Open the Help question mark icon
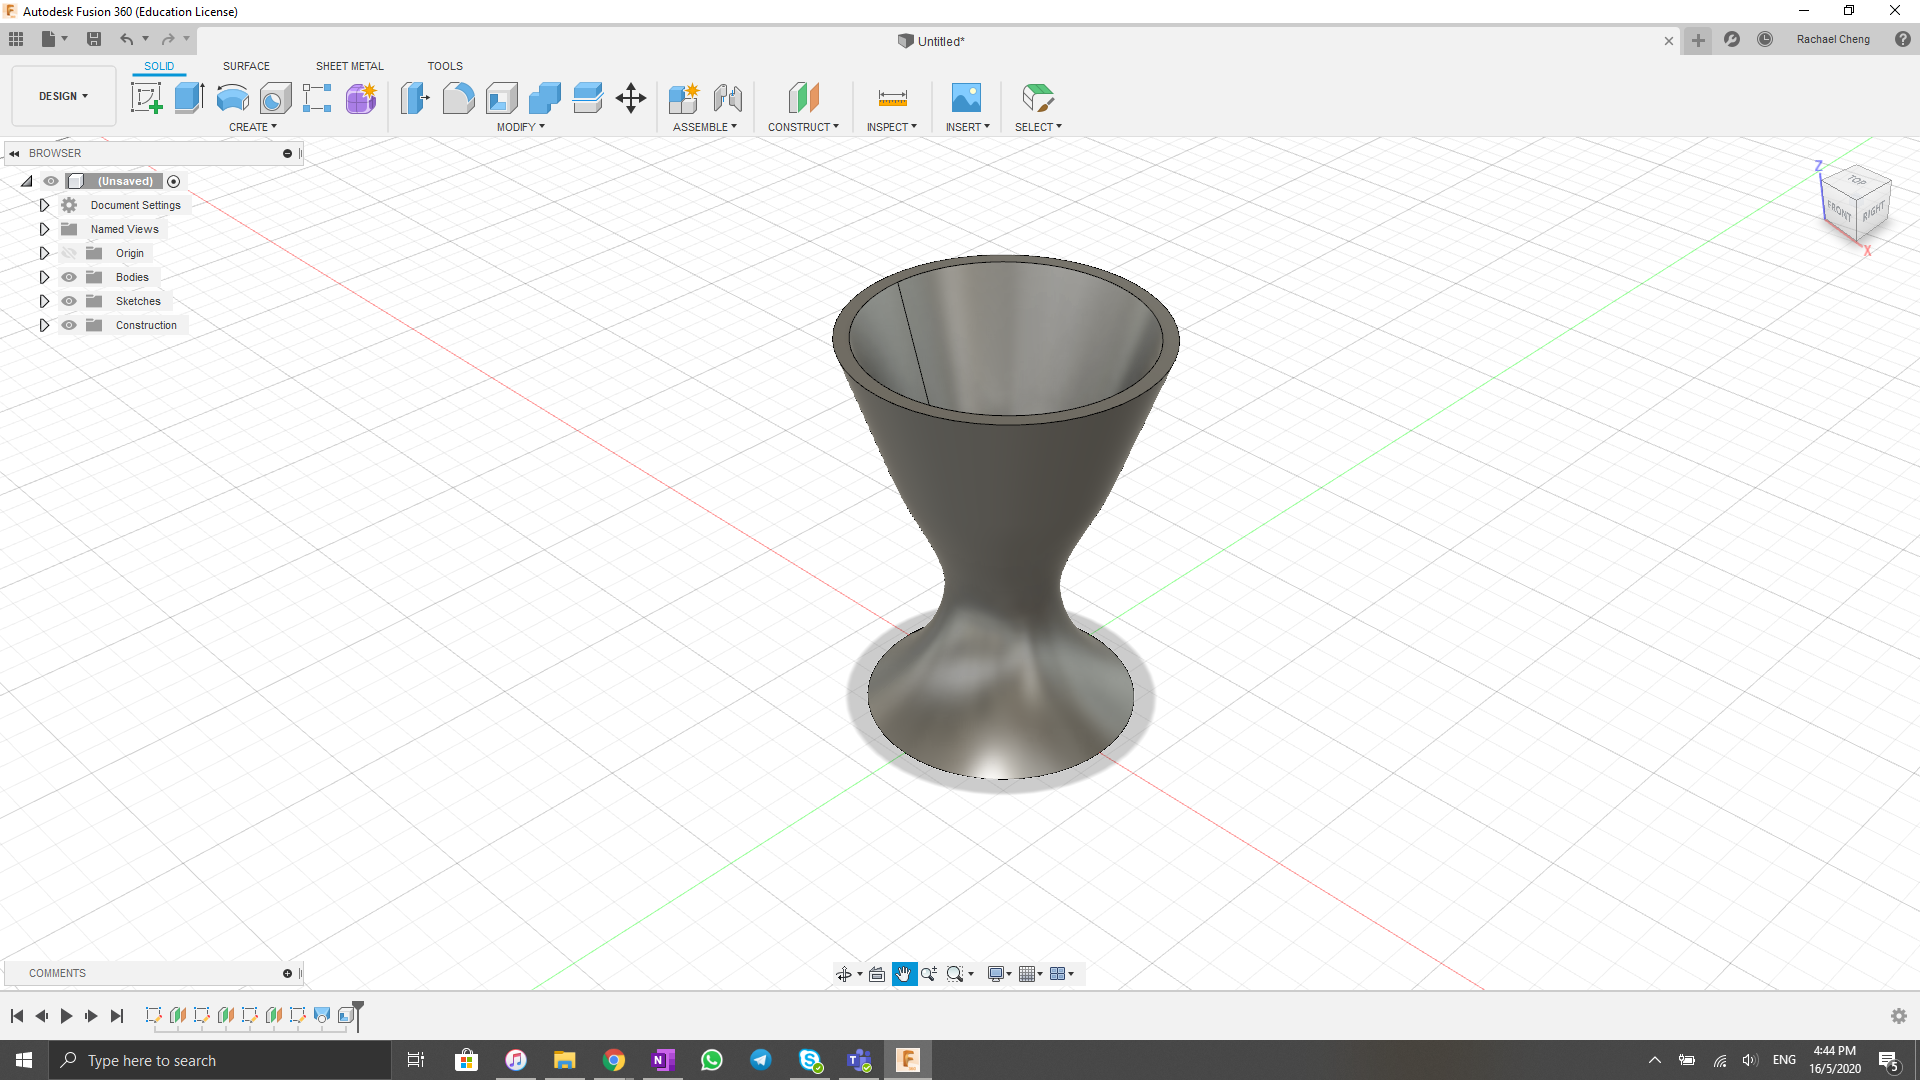 click(1903, 39)
